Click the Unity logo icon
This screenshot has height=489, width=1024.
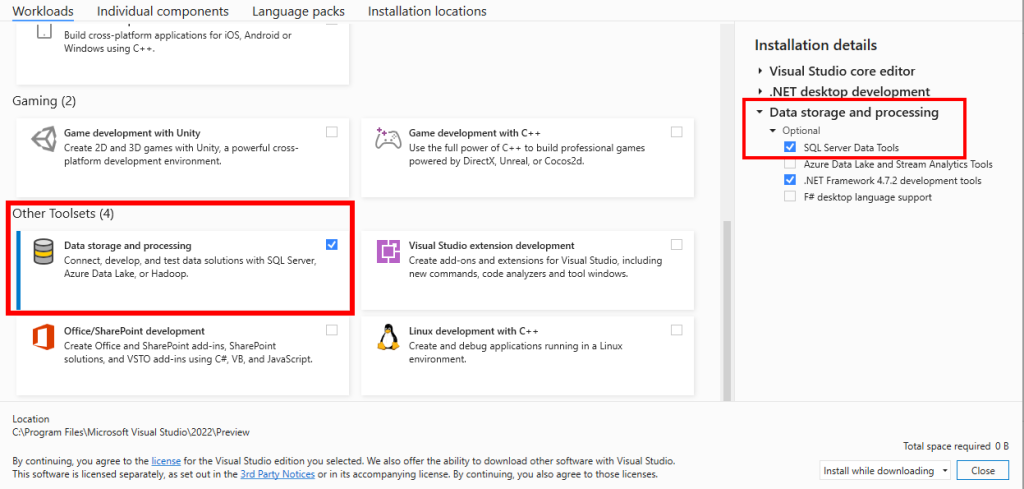pos(43,140)
